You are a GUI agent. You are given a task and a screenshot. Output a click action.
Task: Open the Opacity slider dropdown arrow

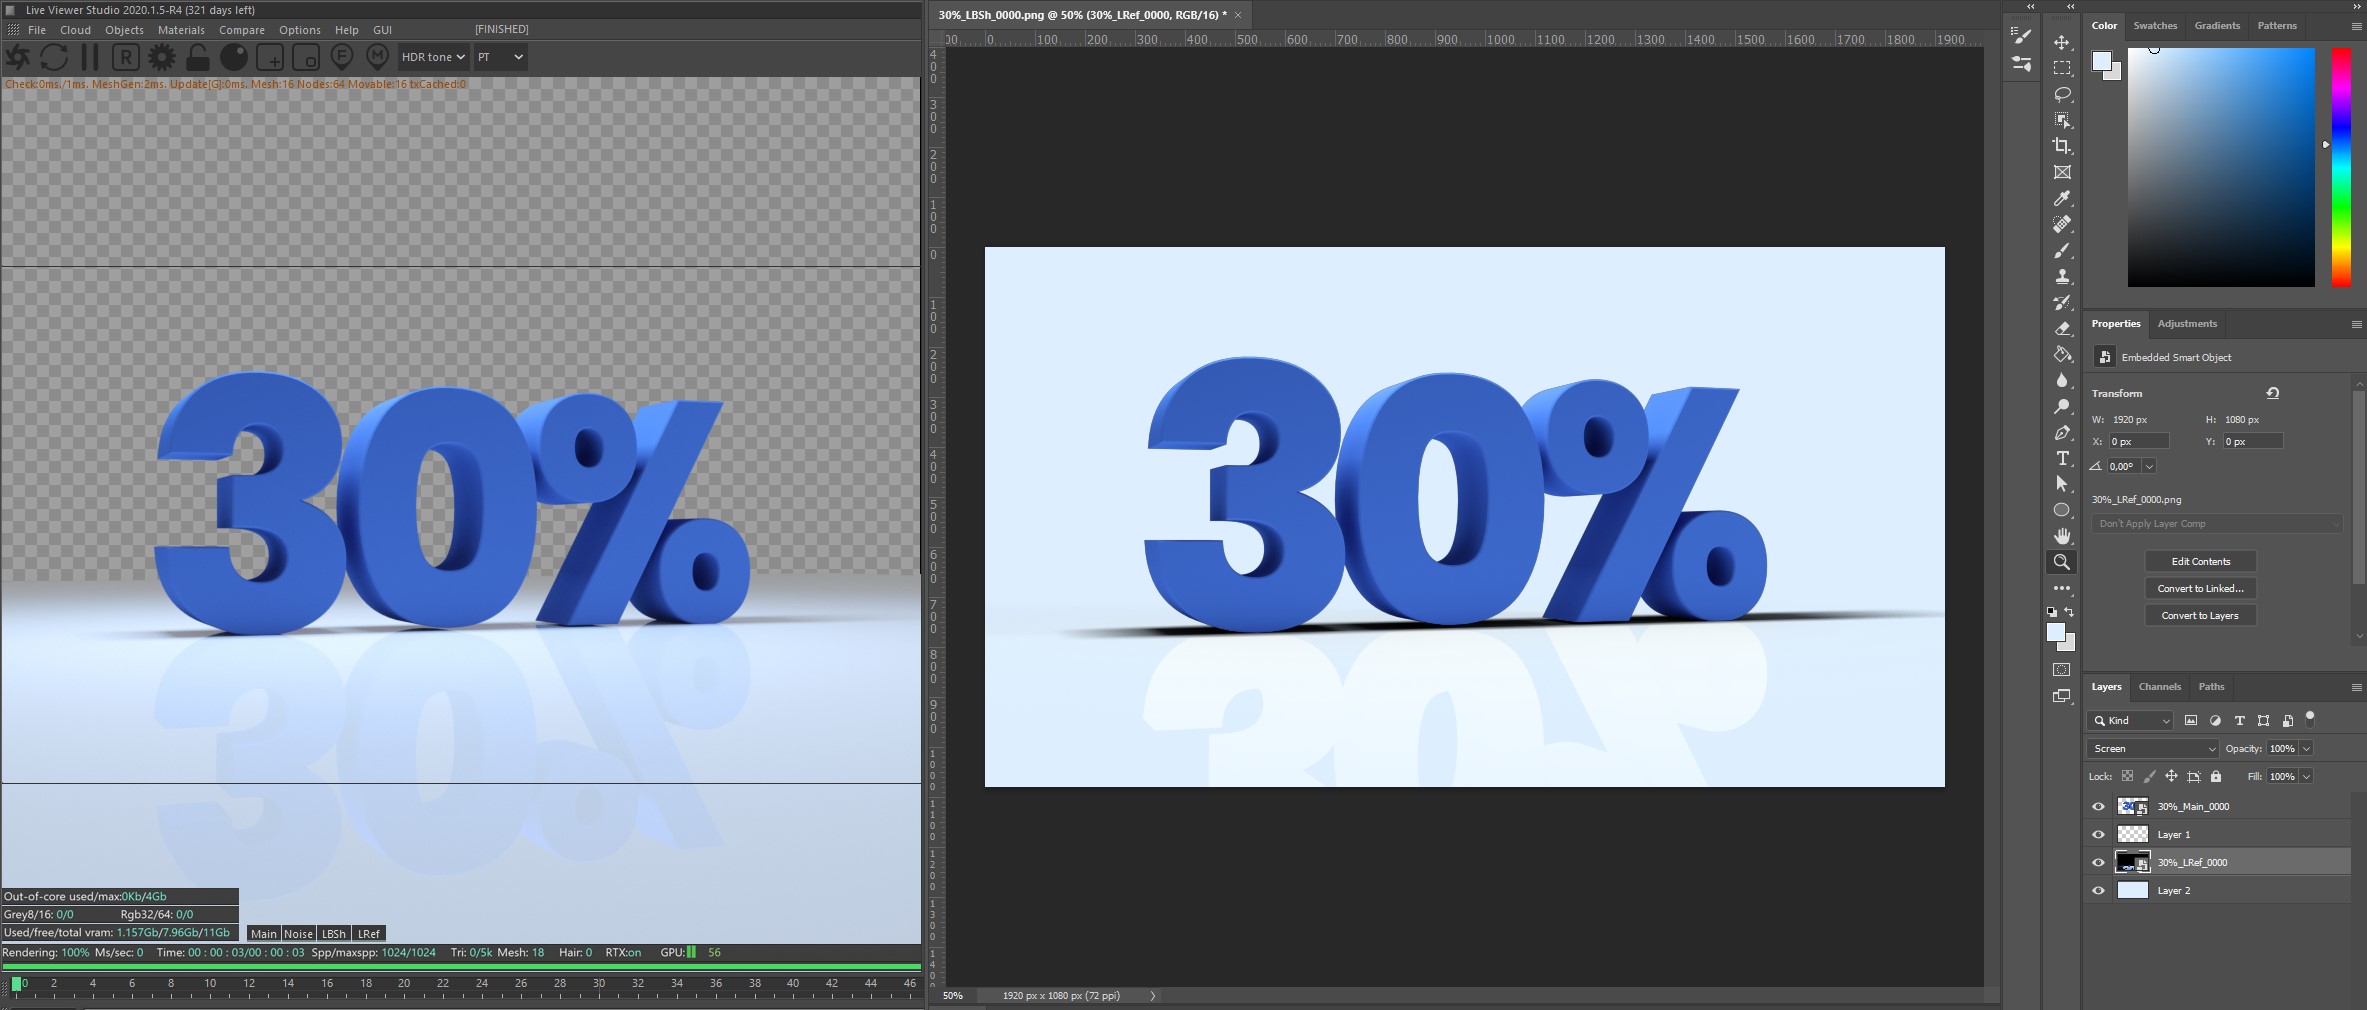pyautogui.click(x=2306, y=748)
